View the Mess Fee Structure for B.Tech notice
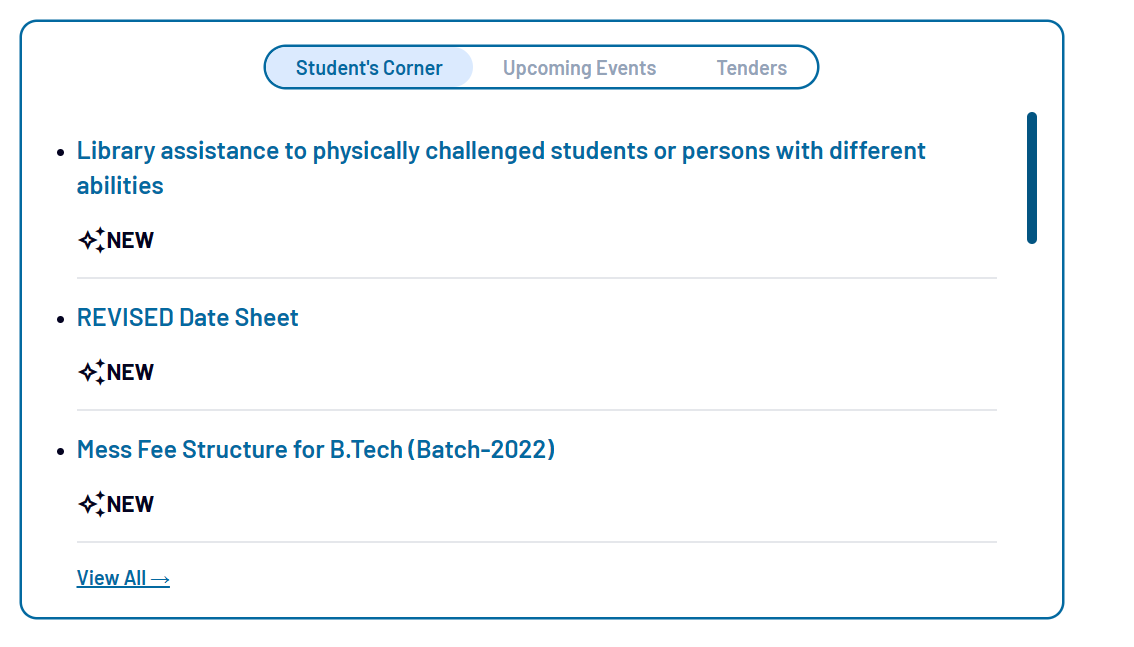 coord(316,449)
